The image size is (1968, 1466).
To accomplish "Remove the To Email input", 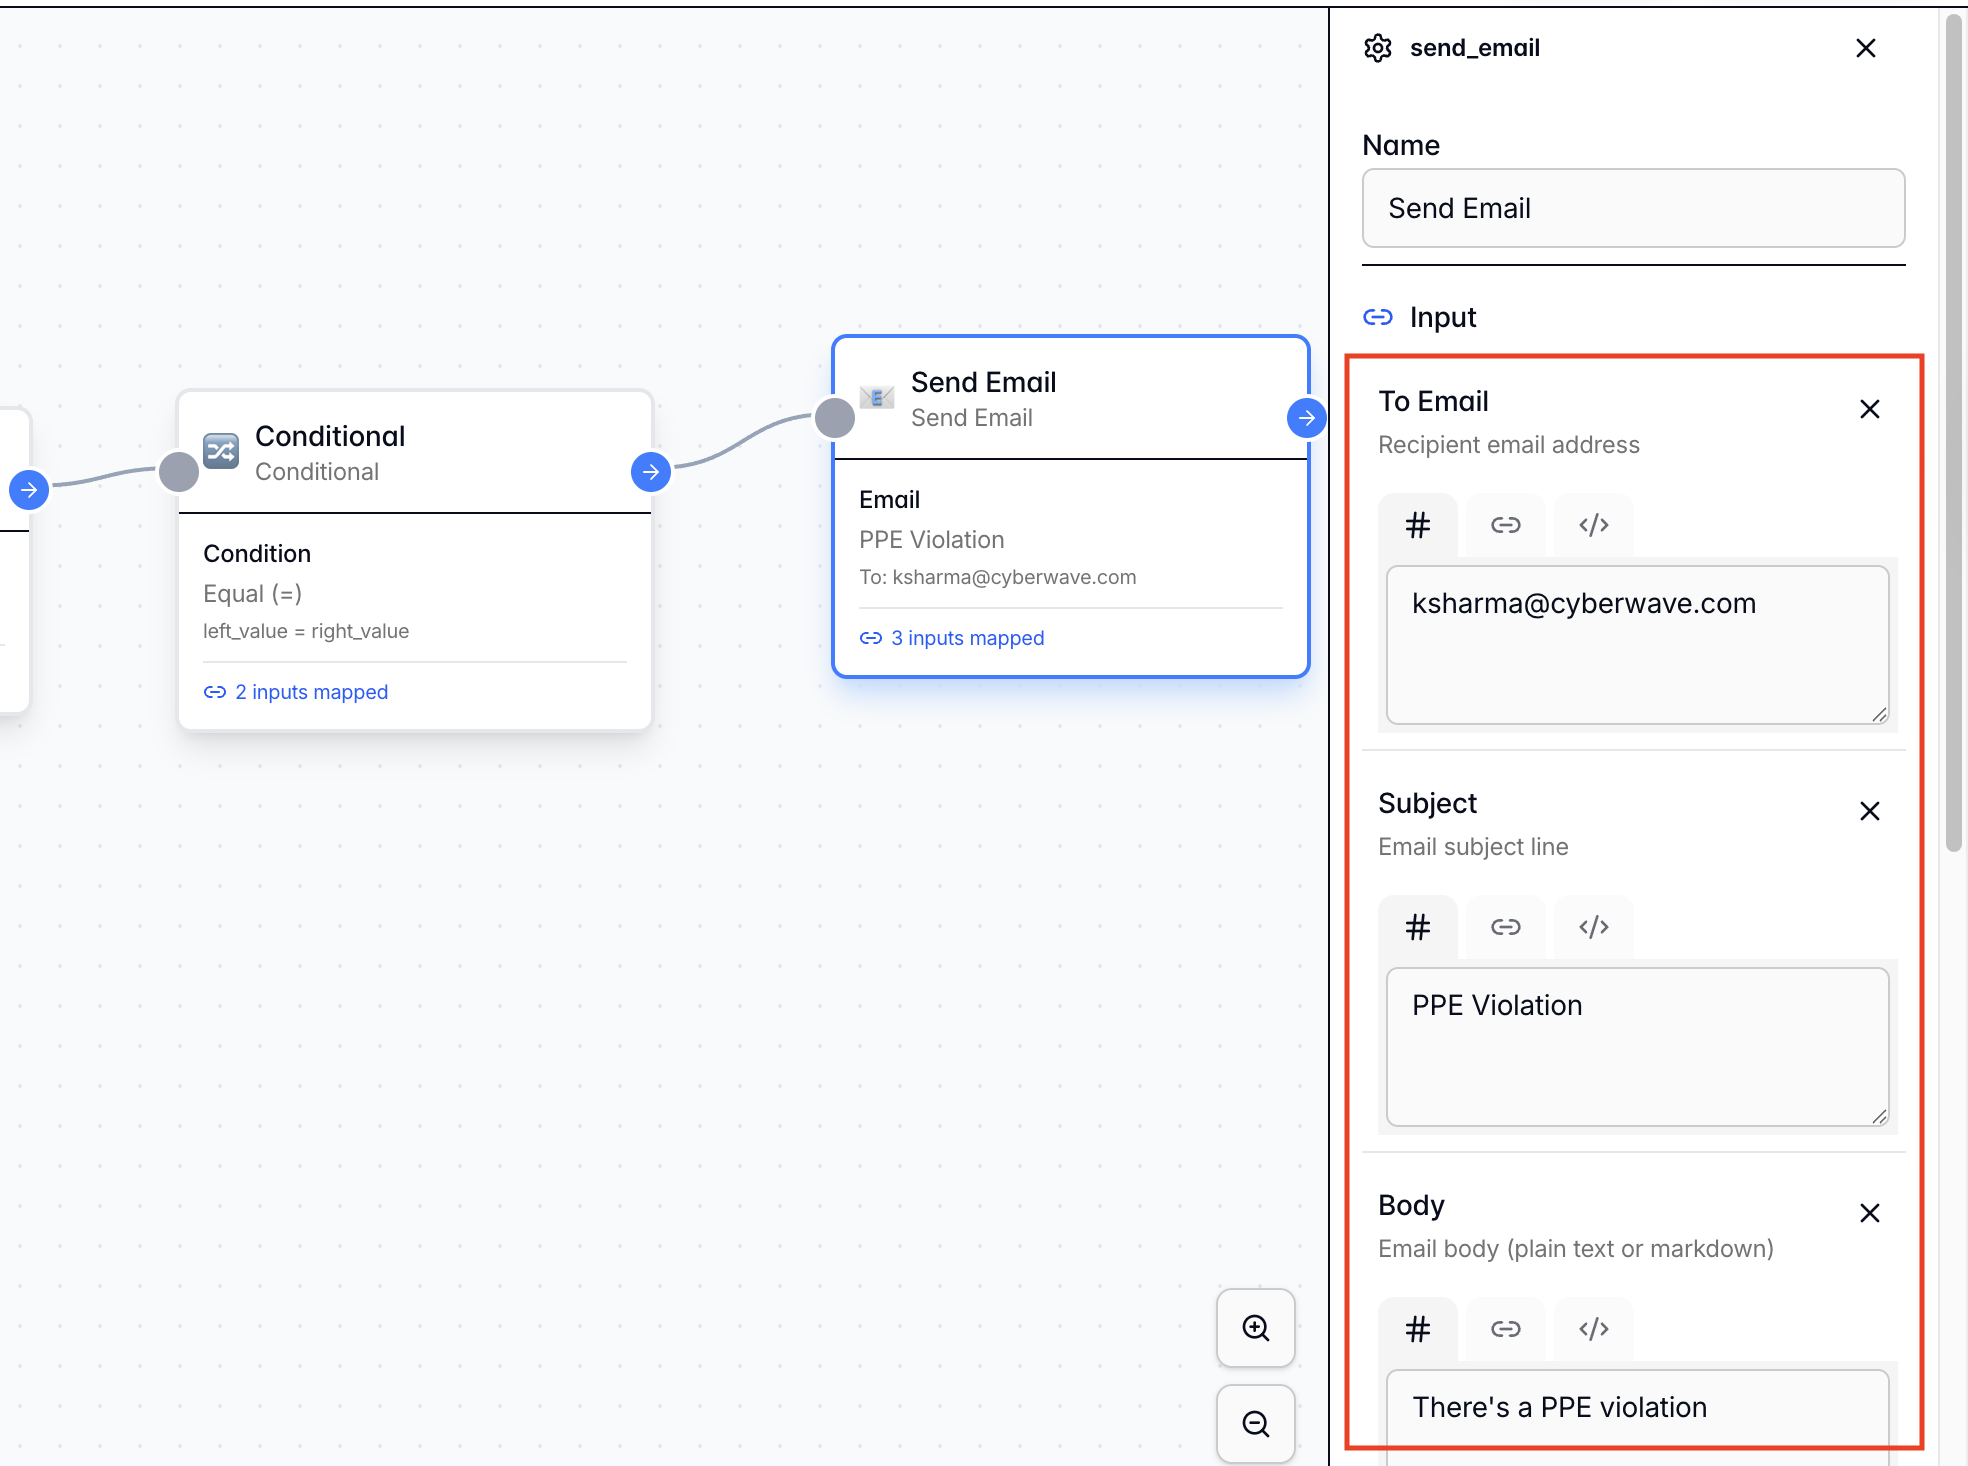I will [x=1869, y=409].
